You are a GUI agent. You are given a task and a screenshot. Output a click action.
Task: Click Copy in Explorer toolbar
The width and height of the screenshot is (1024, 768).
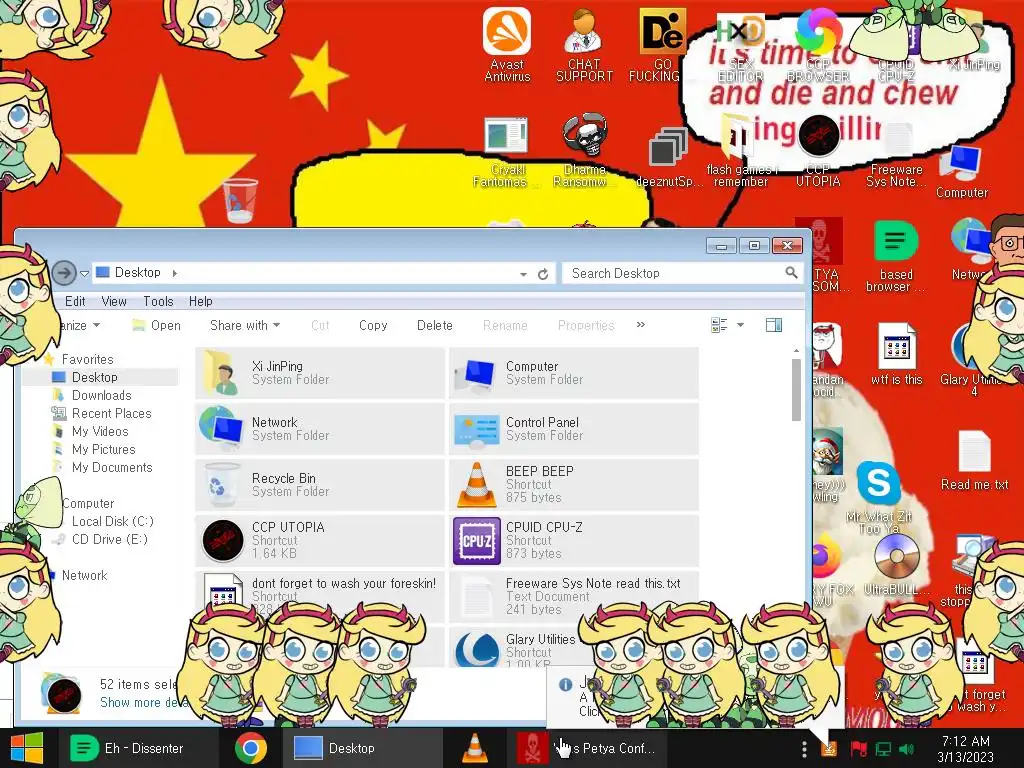[x=373, y=325]
